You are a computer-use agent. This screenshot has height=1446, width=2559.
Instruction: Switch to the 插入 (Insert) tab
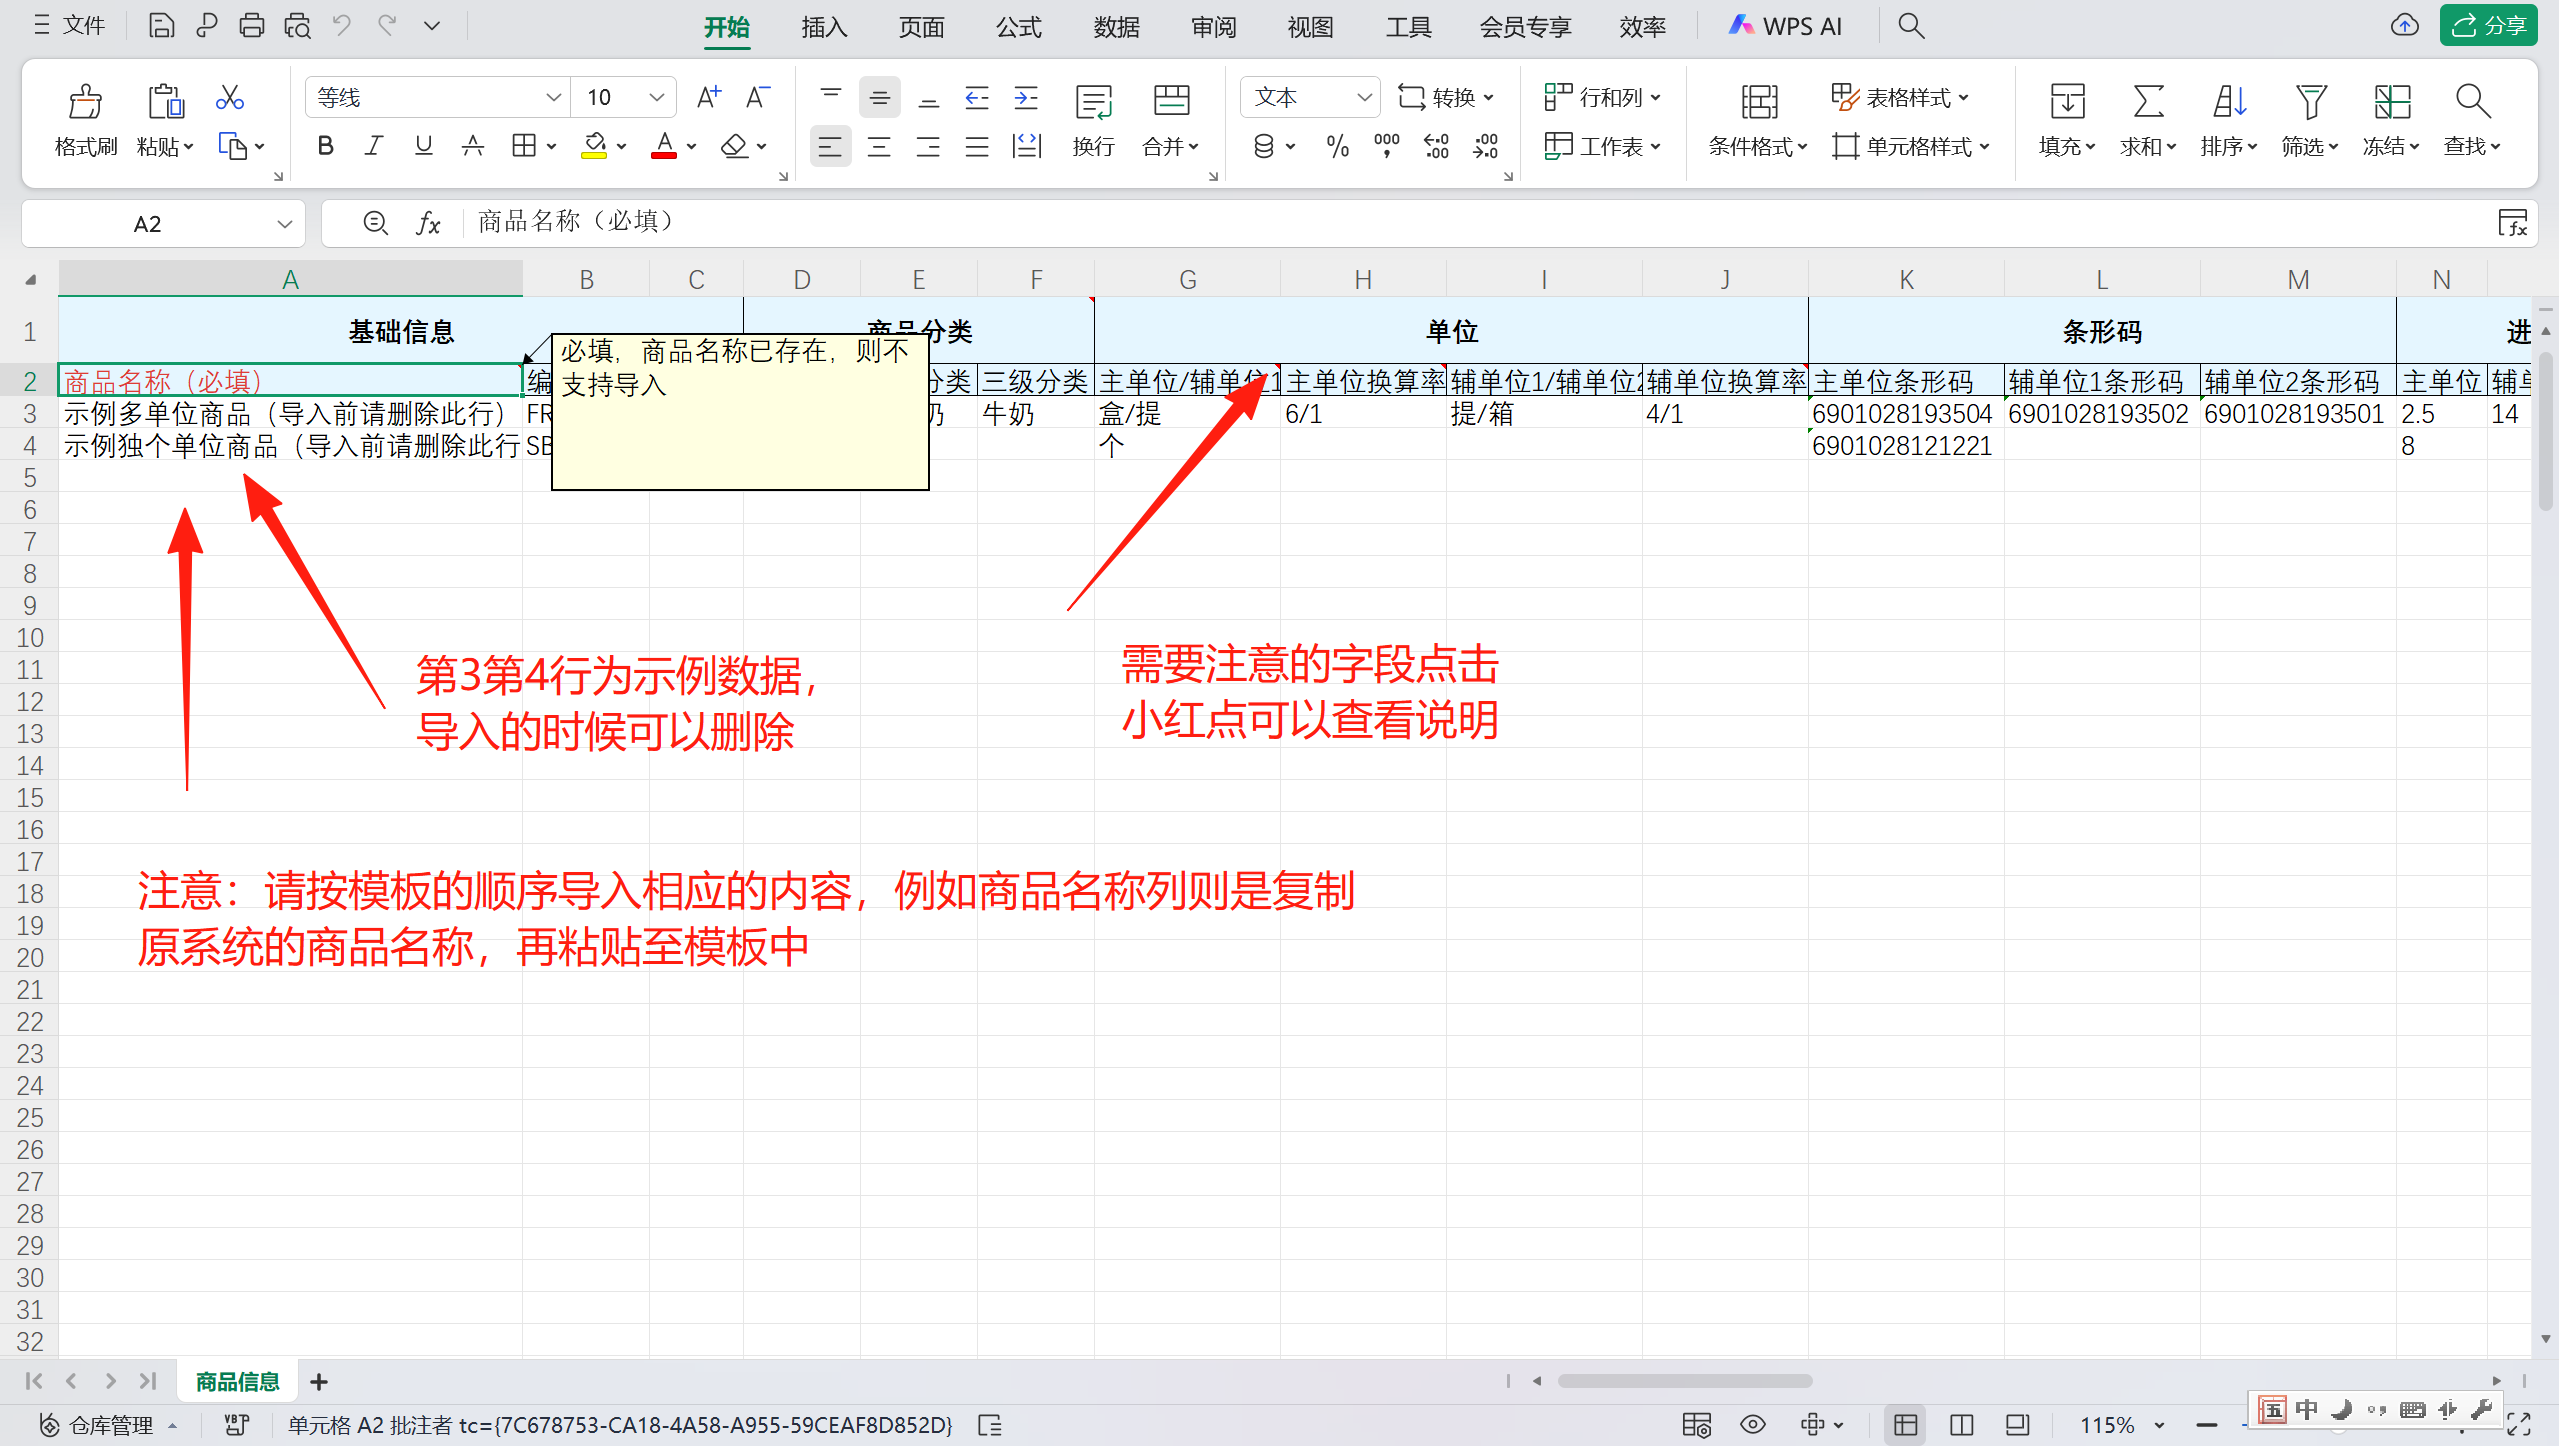[x=824, y=27]
